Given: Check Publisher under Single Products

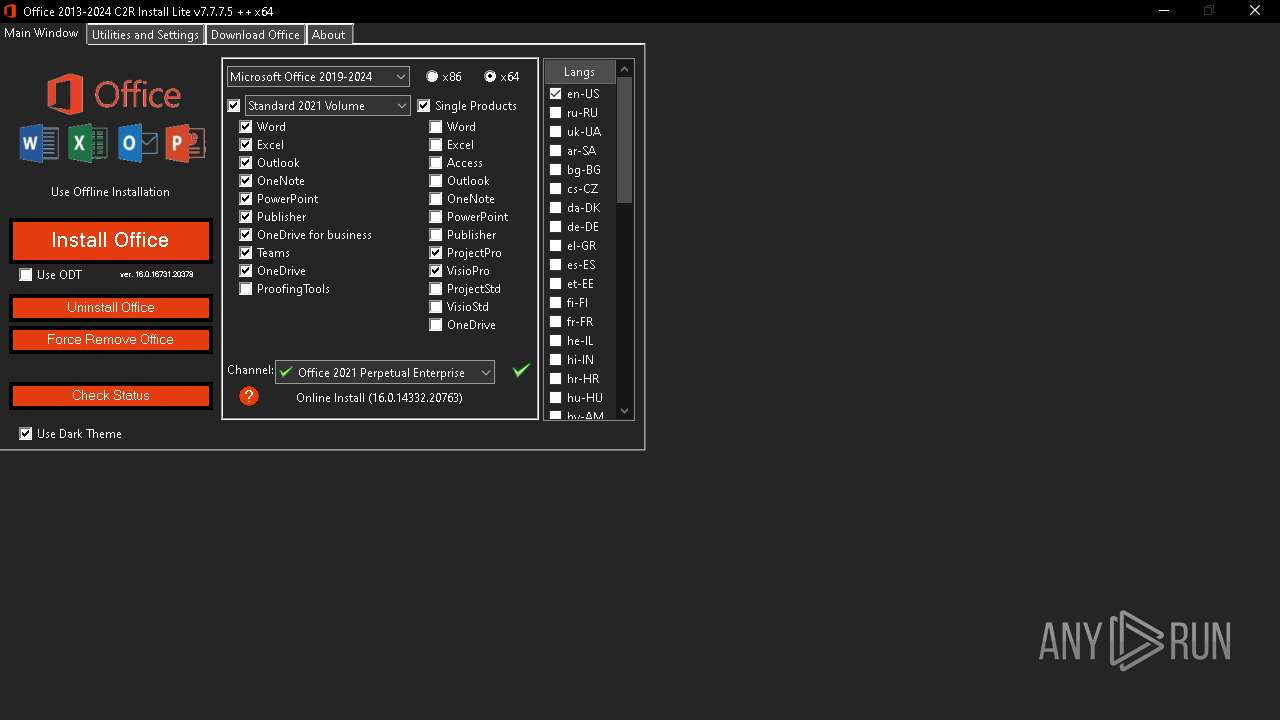Looking at the screenshot, I should click(436, 235).
